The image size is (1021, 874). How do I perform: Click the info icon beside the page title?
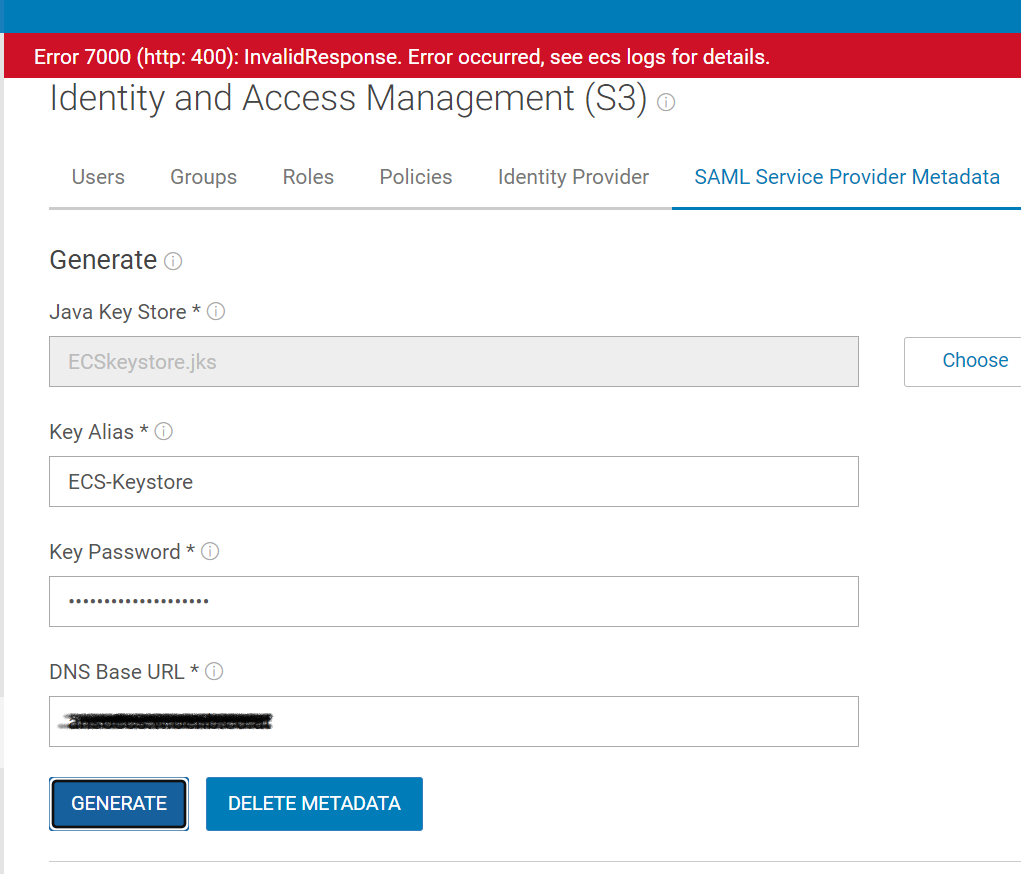pyautogui.click(x=665, y=102)
